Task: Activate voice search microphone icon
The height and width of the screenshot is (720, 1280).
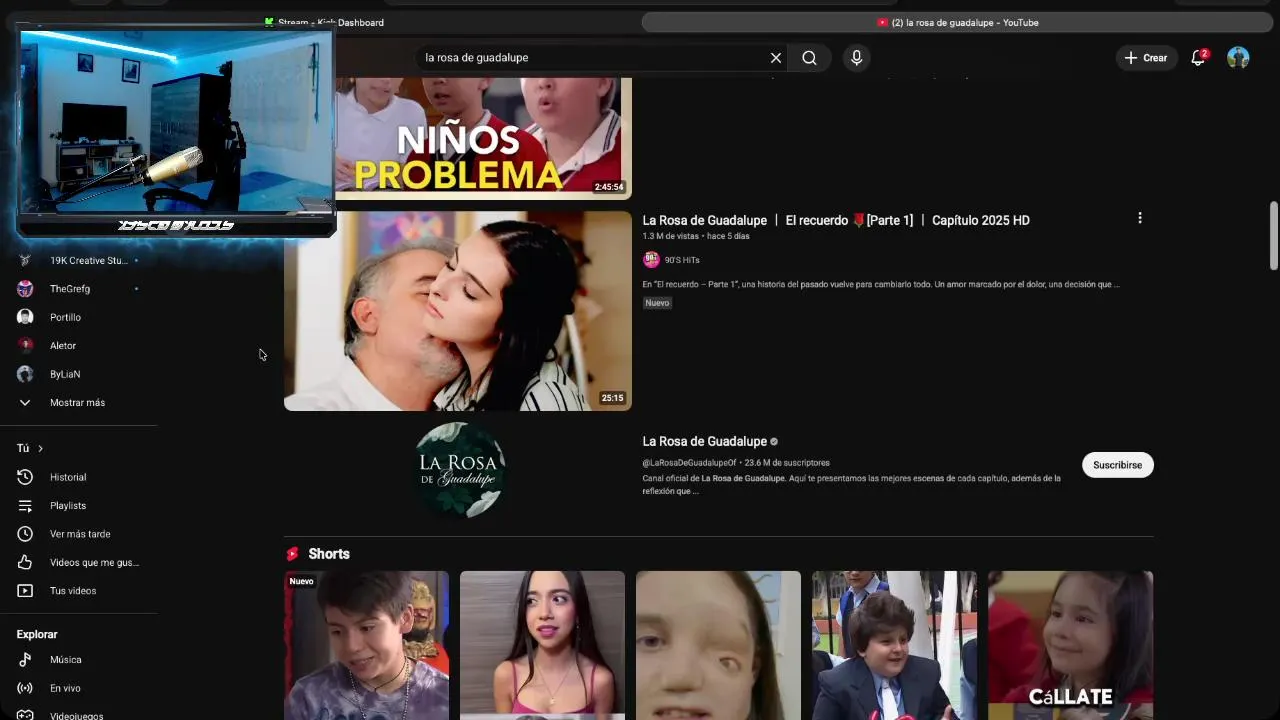Action: [x=856, y=58]
